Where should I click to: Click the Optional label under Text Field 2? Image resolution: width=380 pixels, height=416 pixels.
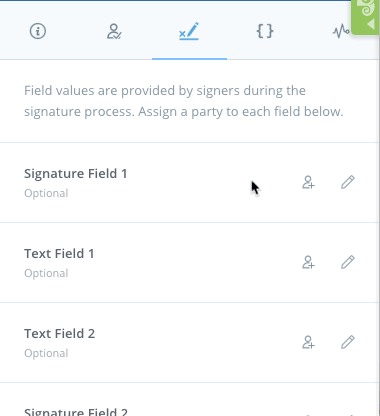point(46,353)
